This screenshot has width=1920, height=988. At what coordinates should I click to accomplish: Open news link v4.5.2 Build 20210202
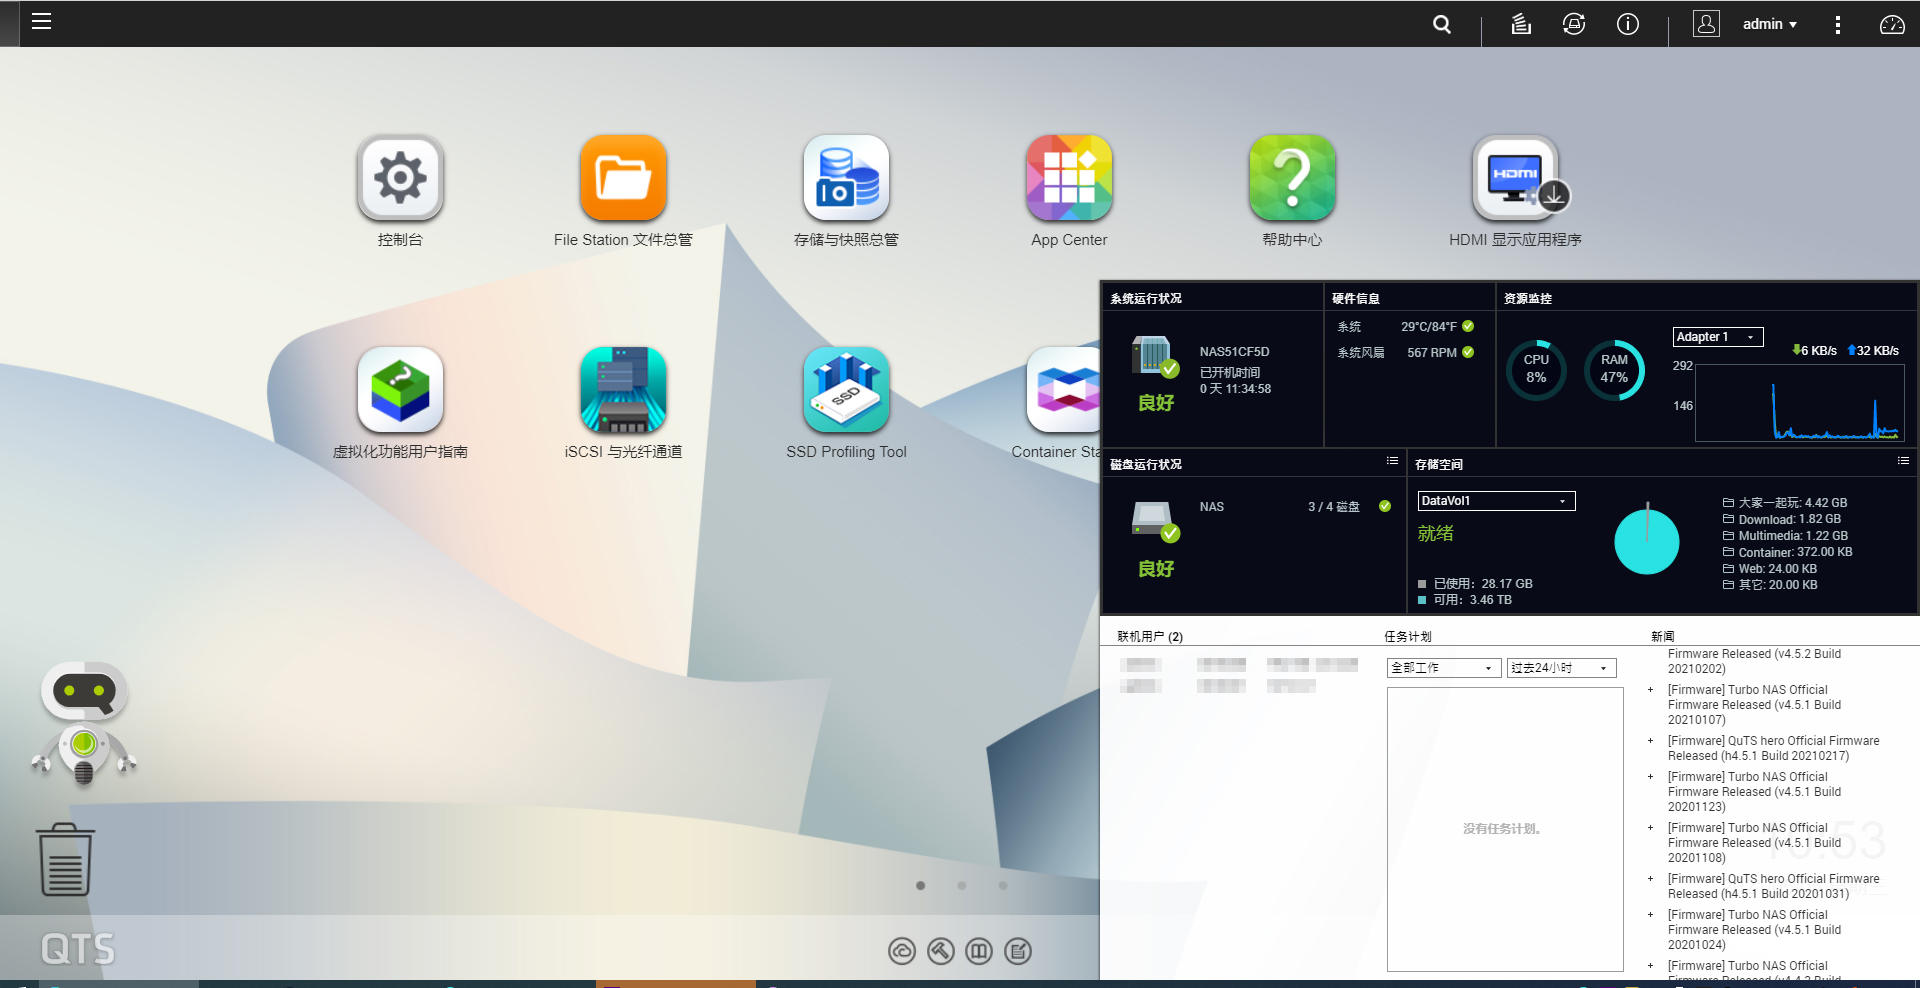(1754, 661)
